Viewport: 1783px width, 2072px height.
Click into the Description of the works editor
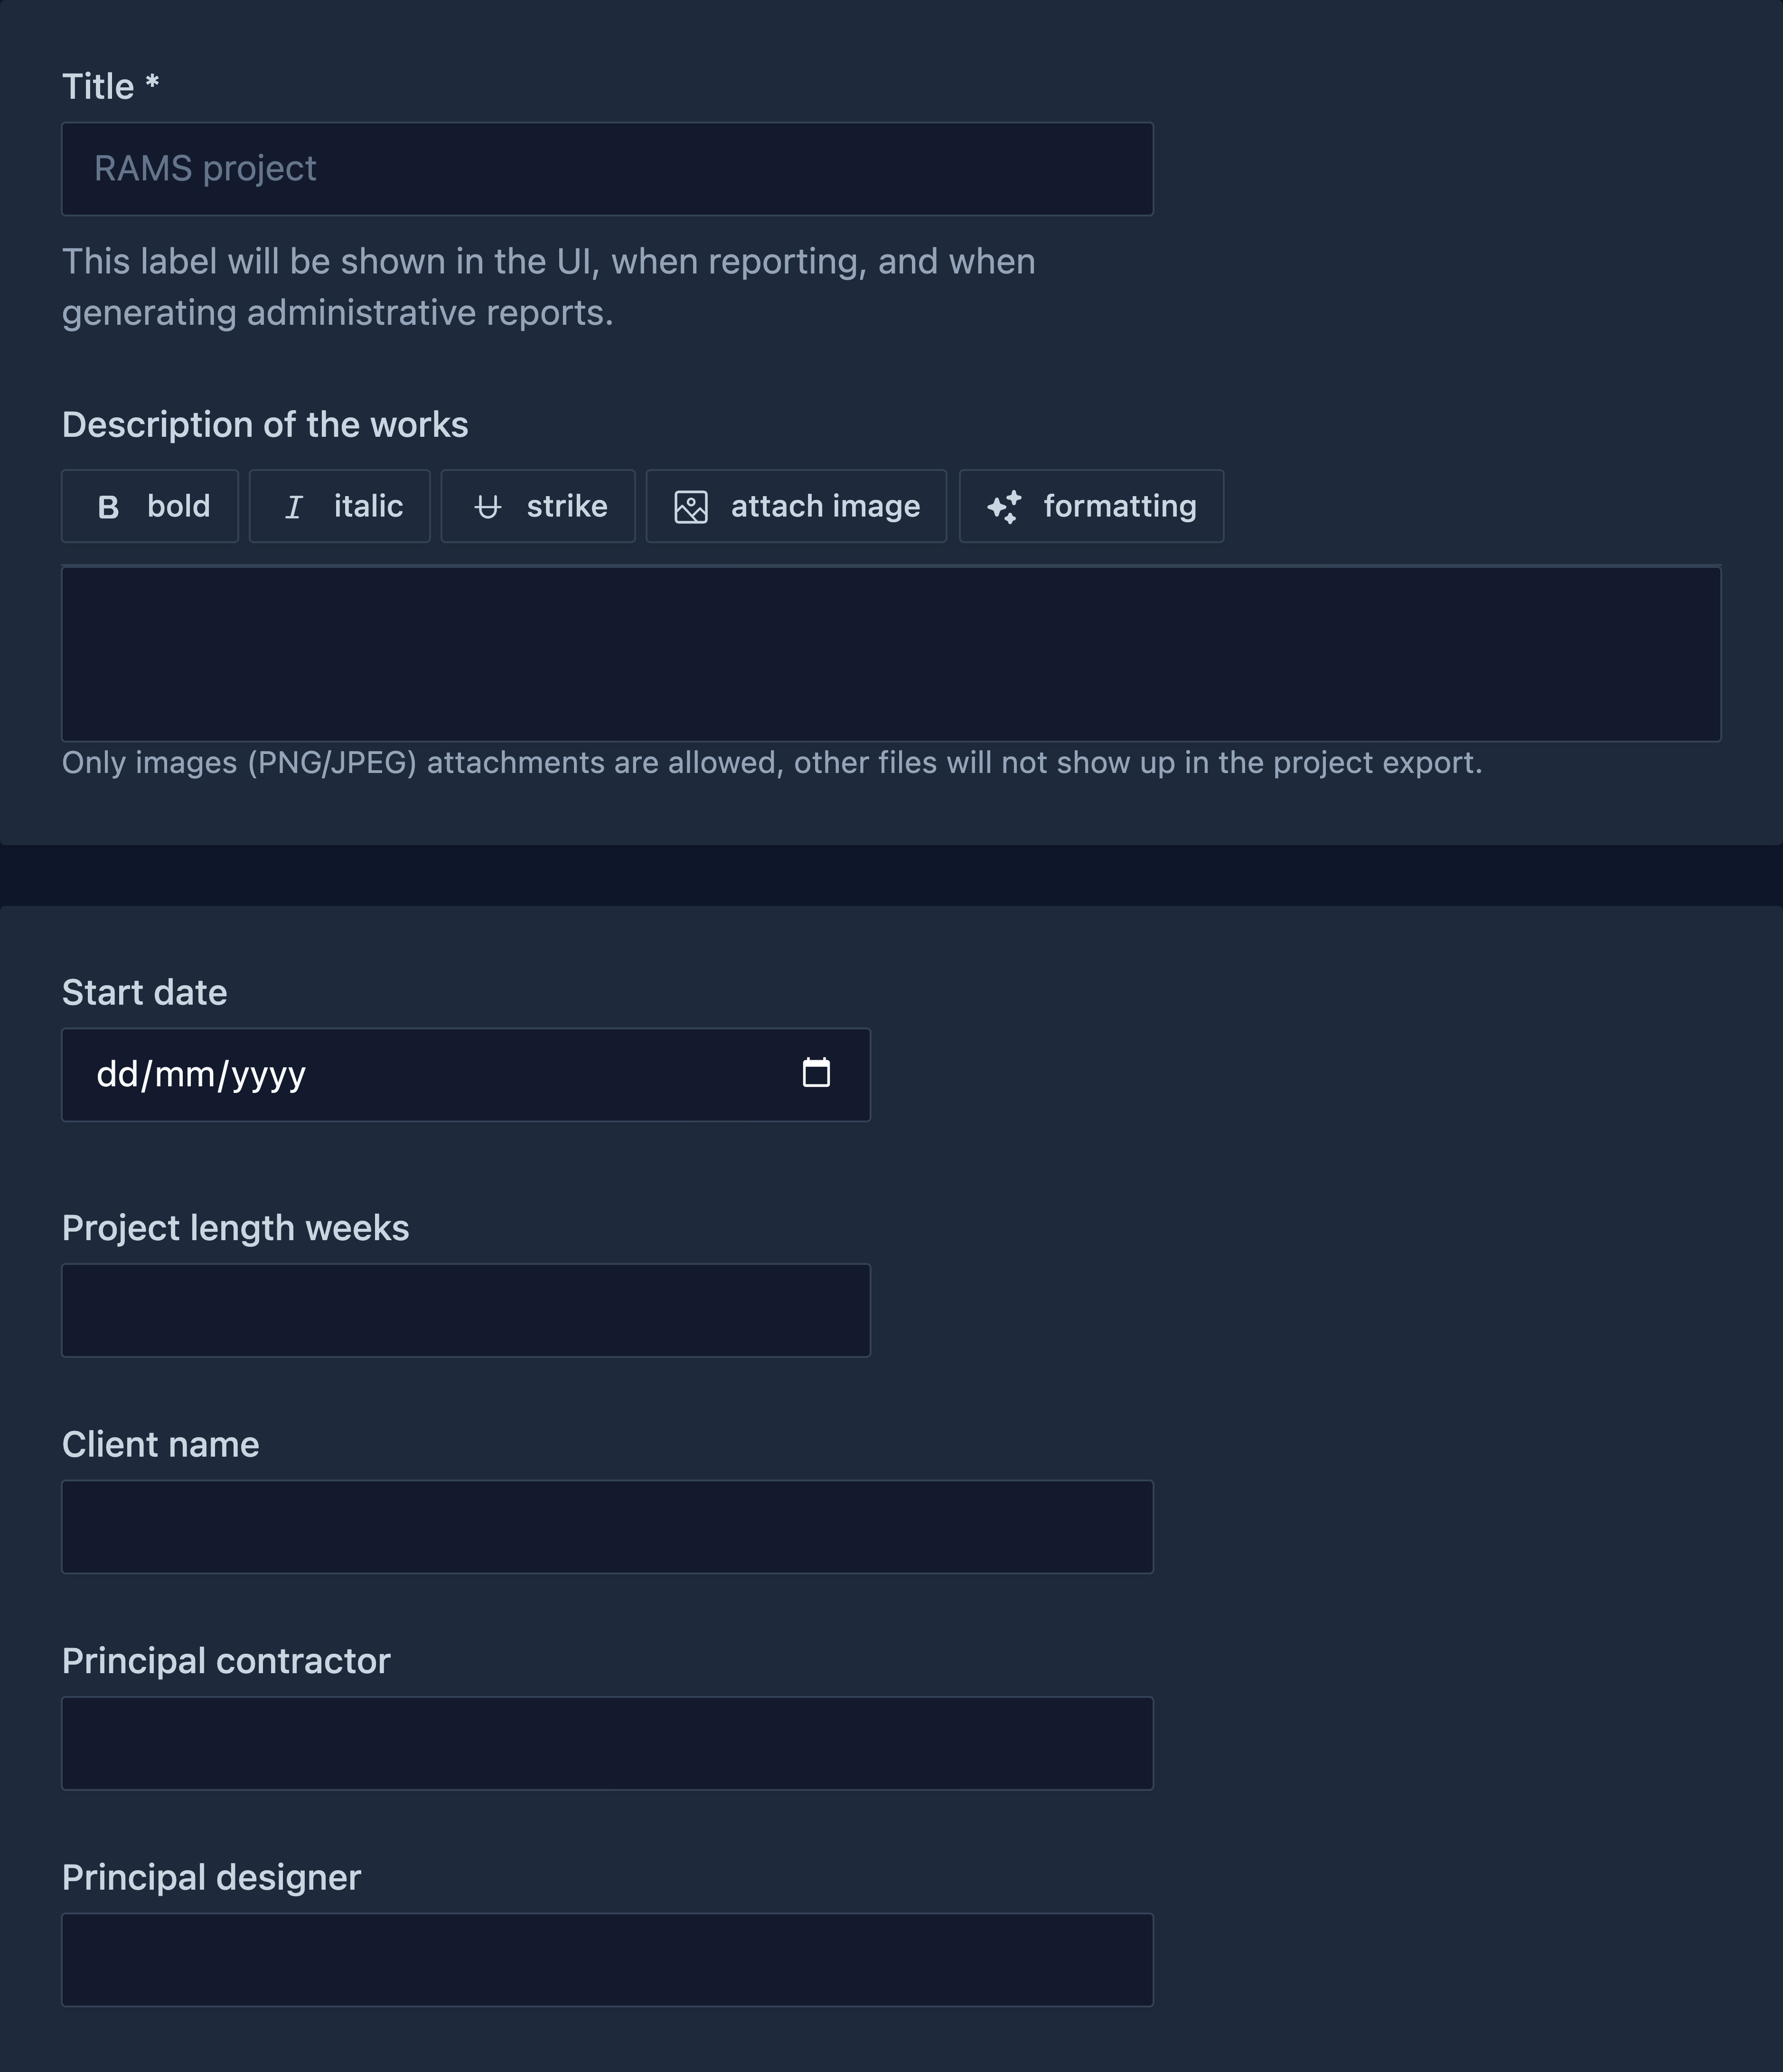(891, 654)
